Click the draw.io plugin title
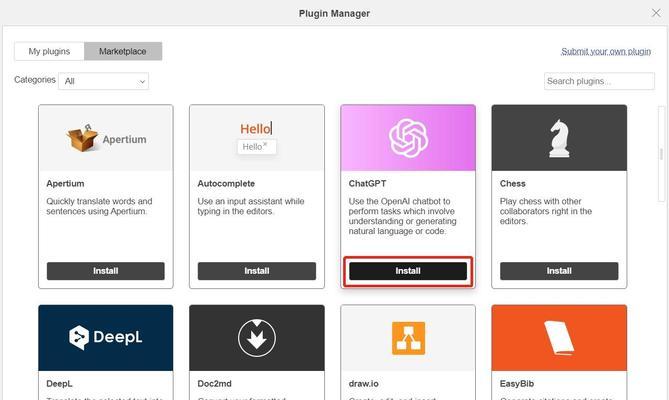Viewport: 669px width, 400px height. (x=364, y=383)
